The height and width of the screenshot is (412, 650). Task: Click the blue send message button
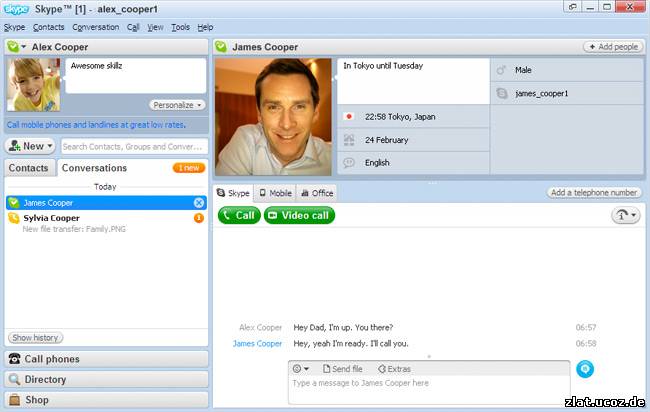point(585,369)
